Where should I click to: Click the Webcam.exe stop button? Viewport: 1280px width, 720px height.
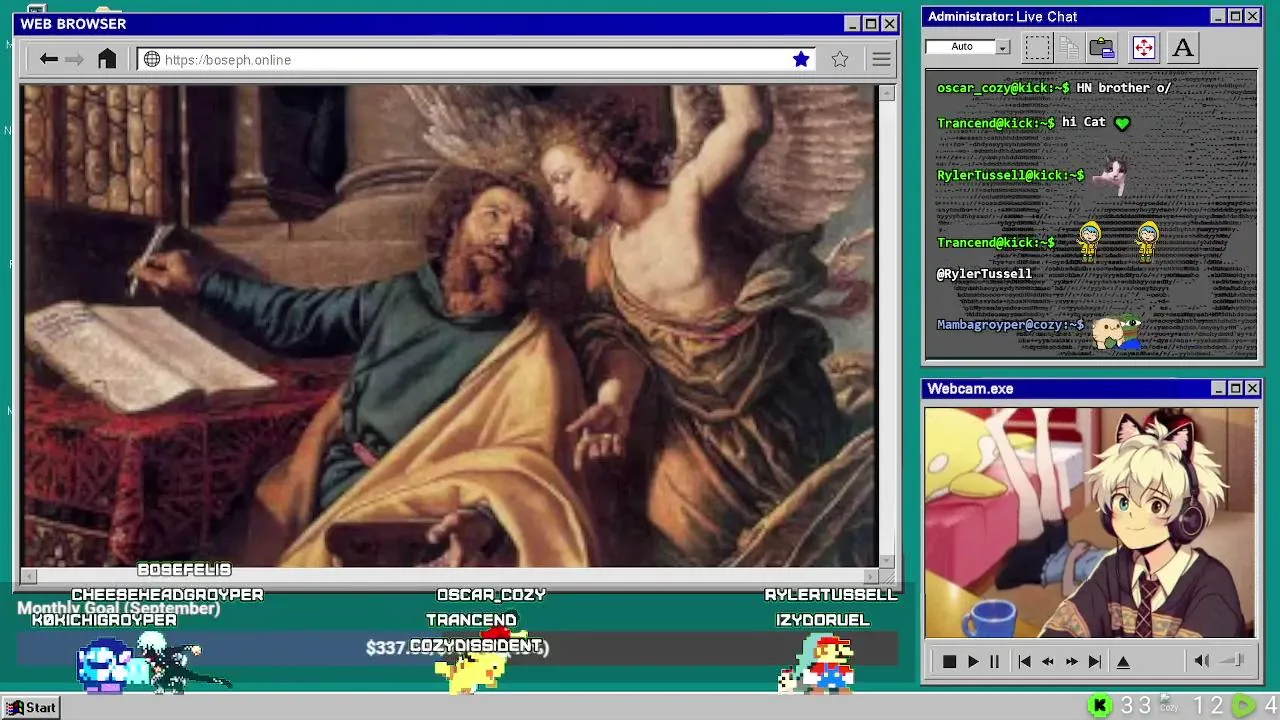(949, 661)
